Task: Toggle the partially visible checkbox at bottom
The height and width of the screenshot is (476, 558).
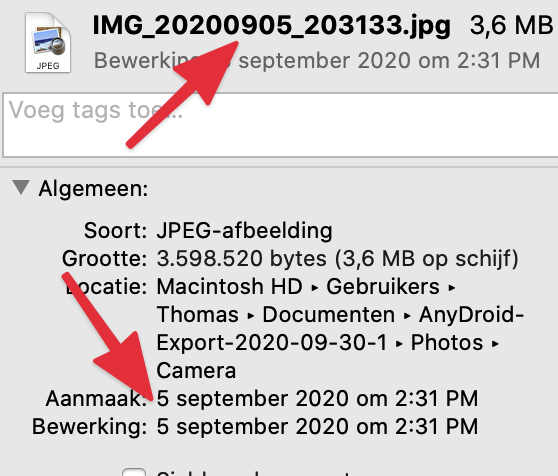Action: point(134,472)
